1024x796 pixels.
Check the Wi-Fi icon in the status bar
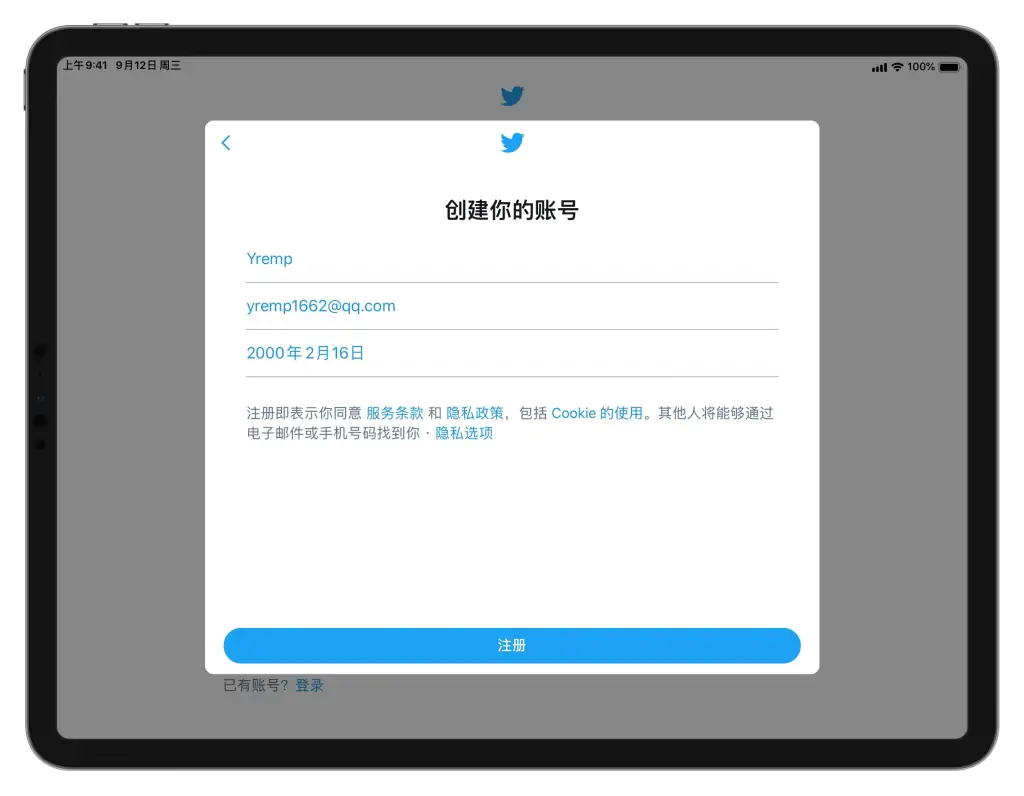click(x=897, y=67)
